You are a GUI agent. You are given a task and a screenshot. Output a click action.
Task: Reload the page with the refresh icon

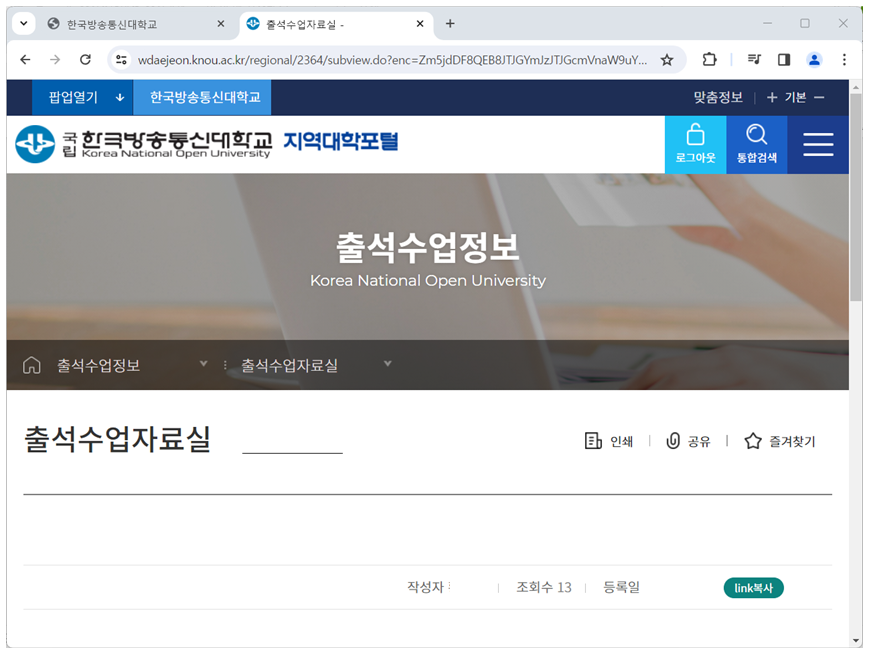click(85, 59)
